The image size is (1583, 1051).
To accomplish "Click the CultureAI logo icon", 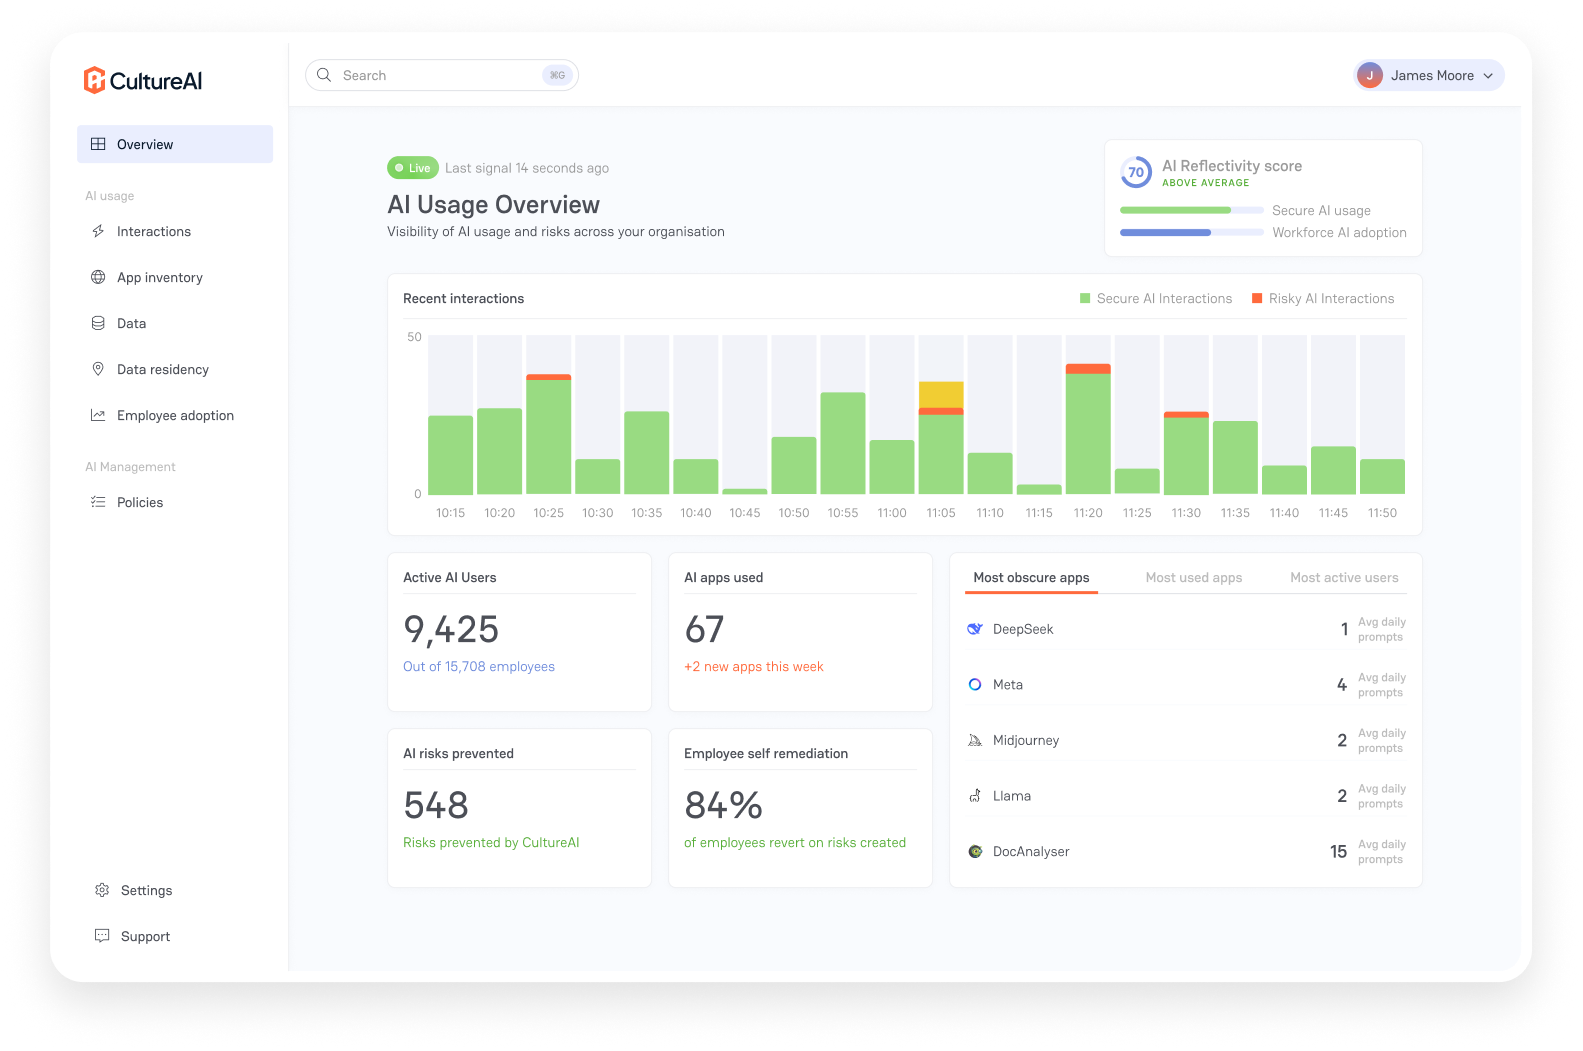I will [95, 80].
